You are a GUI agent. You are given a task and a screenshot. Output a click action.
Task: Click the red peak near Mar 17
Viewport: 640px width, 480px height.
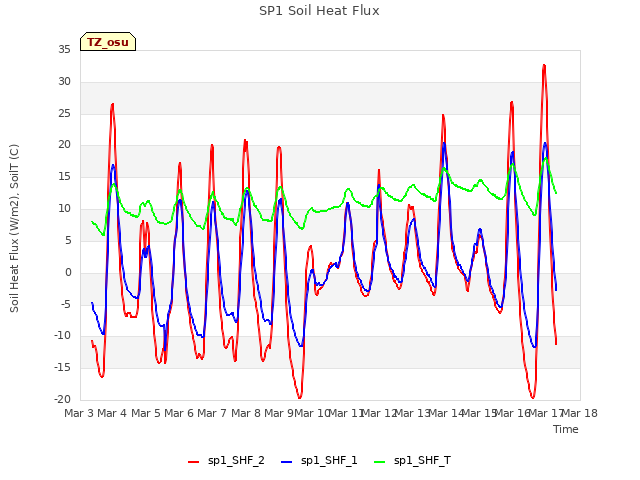[x=544, y=65]
